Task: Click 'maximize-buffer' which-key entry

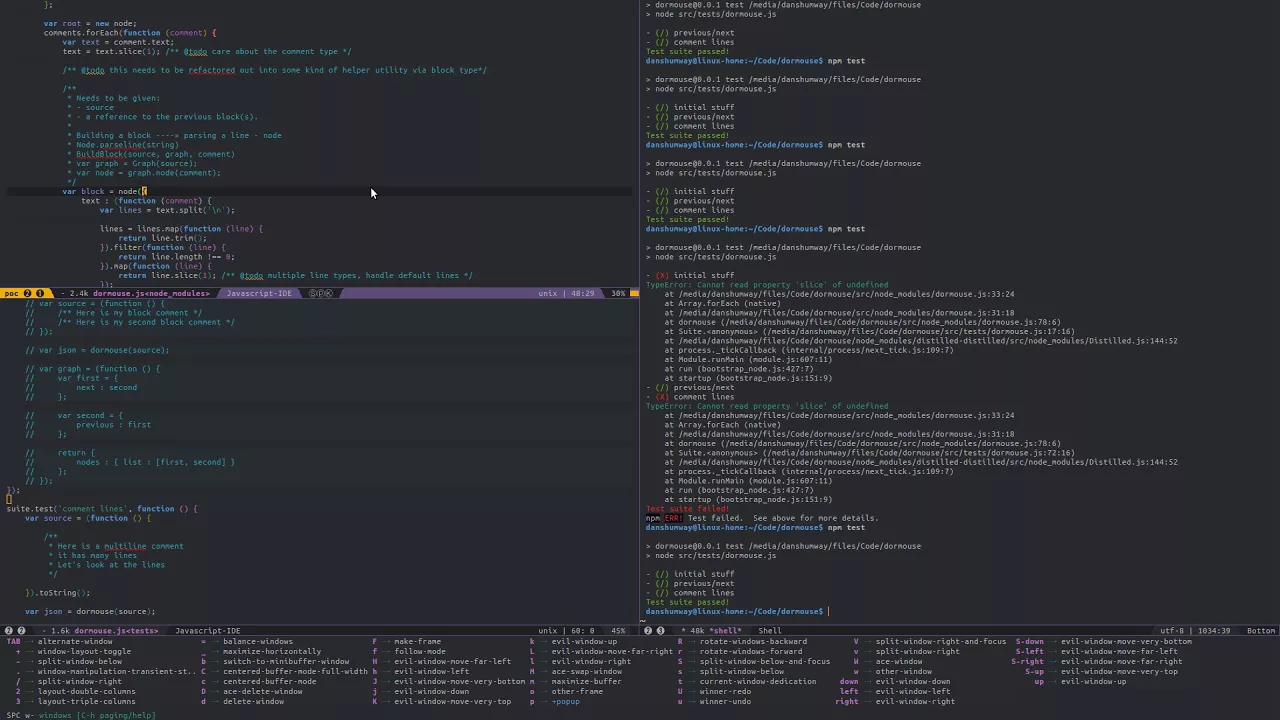Action: coord(586,681)
